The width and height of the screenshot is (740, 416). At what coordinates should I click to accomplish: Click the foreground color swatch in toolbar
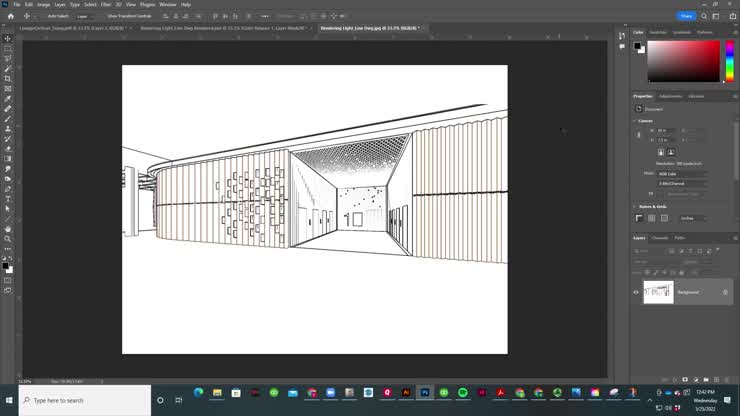pos(5,266)
